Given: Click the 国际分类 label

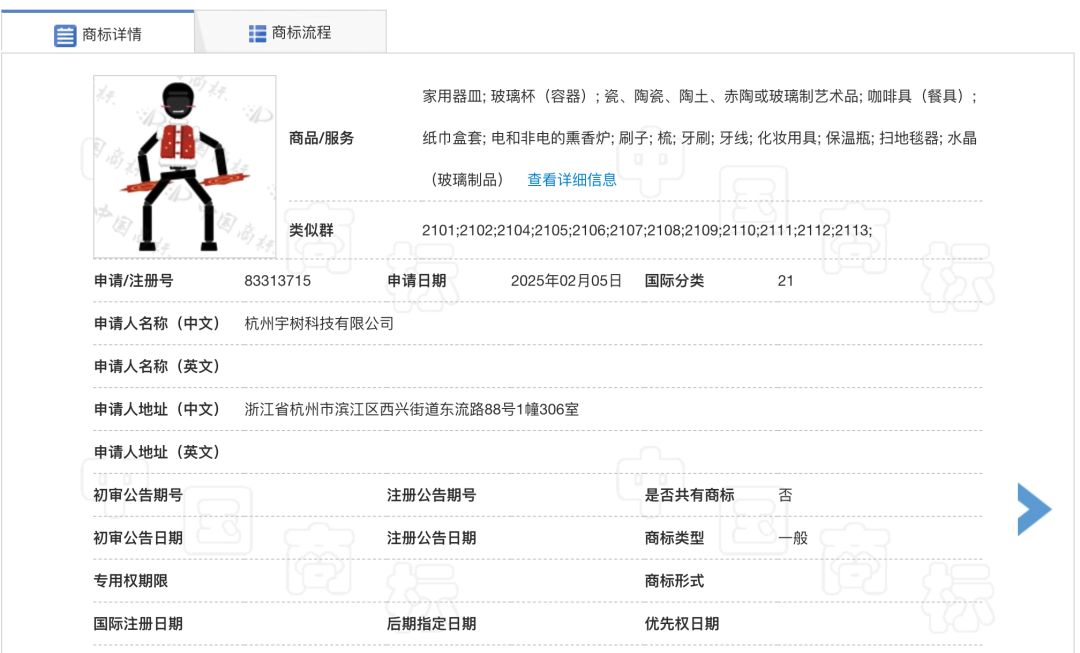Looking at the screenshot, I should tap(674, 281).
